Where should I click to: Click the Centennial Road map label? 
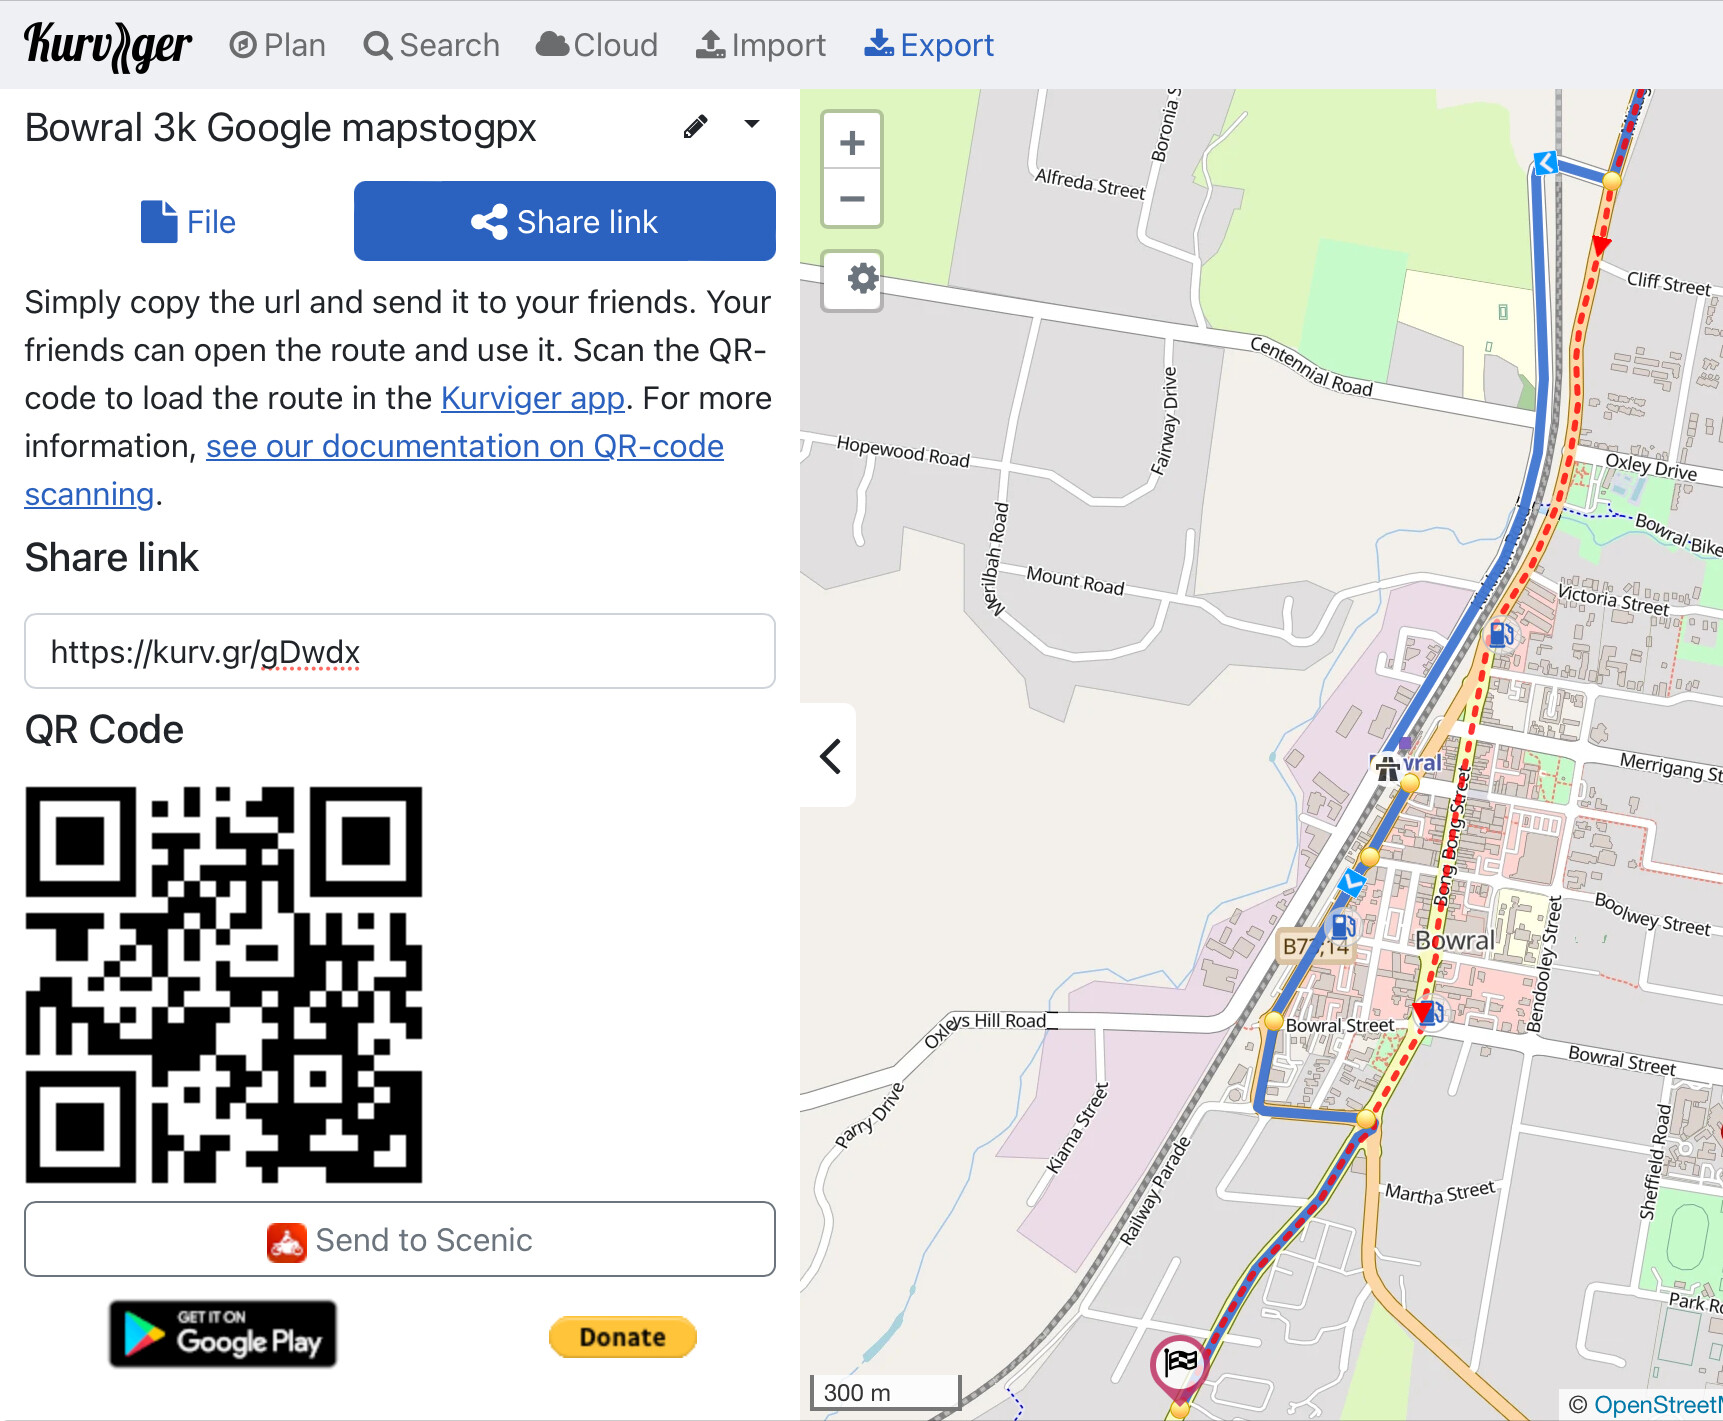1311,366
